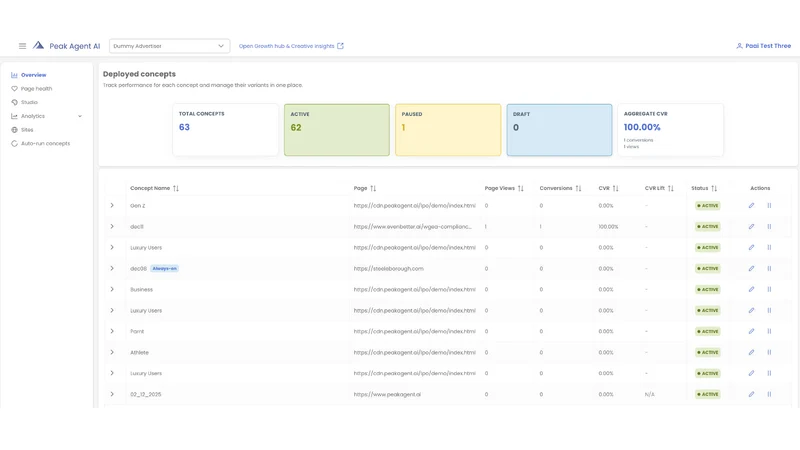
Task: Open the steeleborough.com page URL
Action: coord(389,268)
